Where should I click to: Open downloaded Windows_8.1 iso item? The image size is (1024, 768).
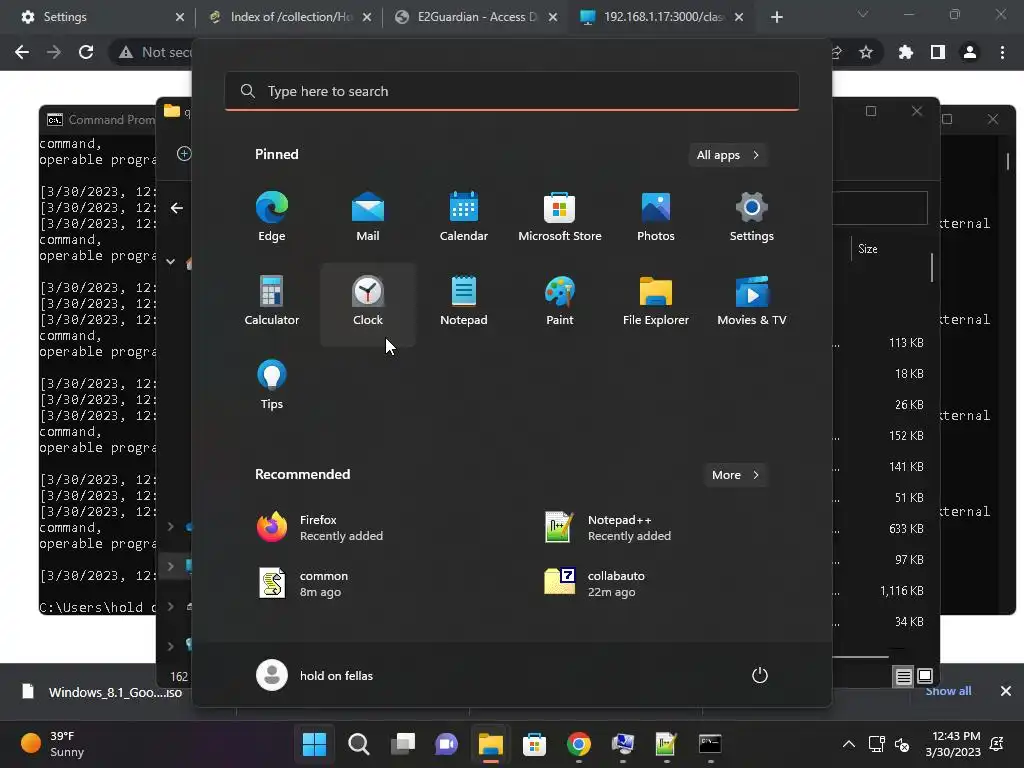[x=101, y=692]
